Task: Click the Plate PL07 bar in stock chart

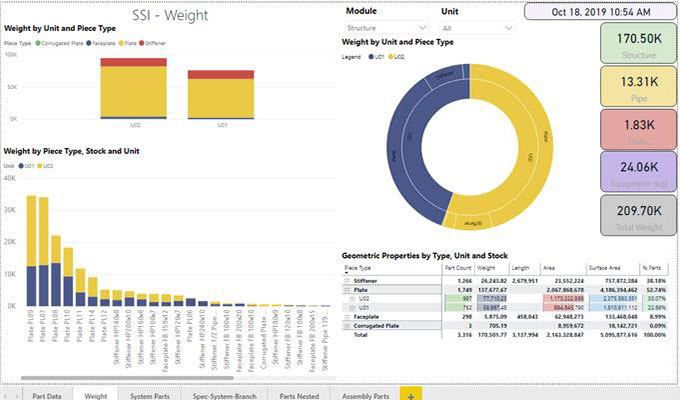Action: coord(43,252)
